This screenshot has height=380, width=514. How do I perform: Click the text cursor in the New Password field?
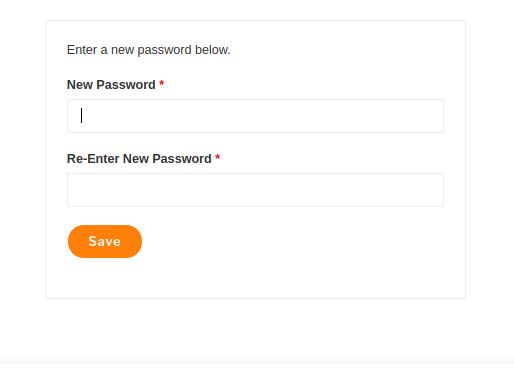[x=81, y=115]
